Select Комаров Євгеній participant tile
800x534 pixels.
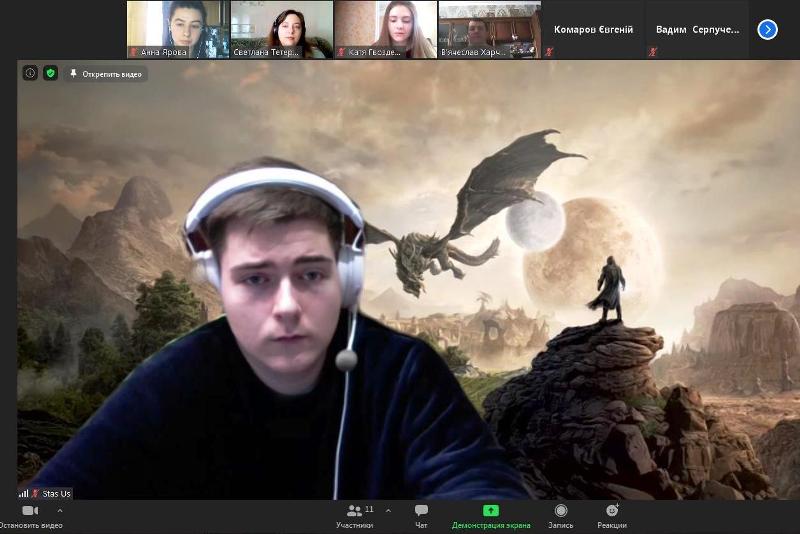point(593,30)
